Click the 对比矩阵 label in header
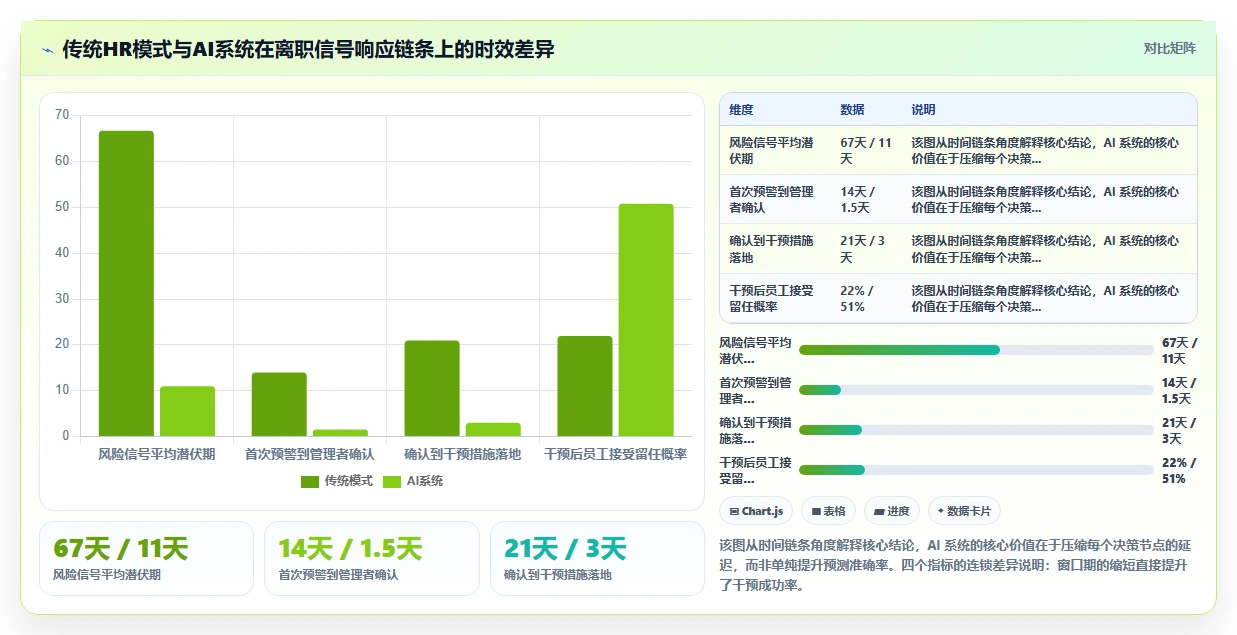Viewport: 1237px width, 635px height. tap(1169, 48)
